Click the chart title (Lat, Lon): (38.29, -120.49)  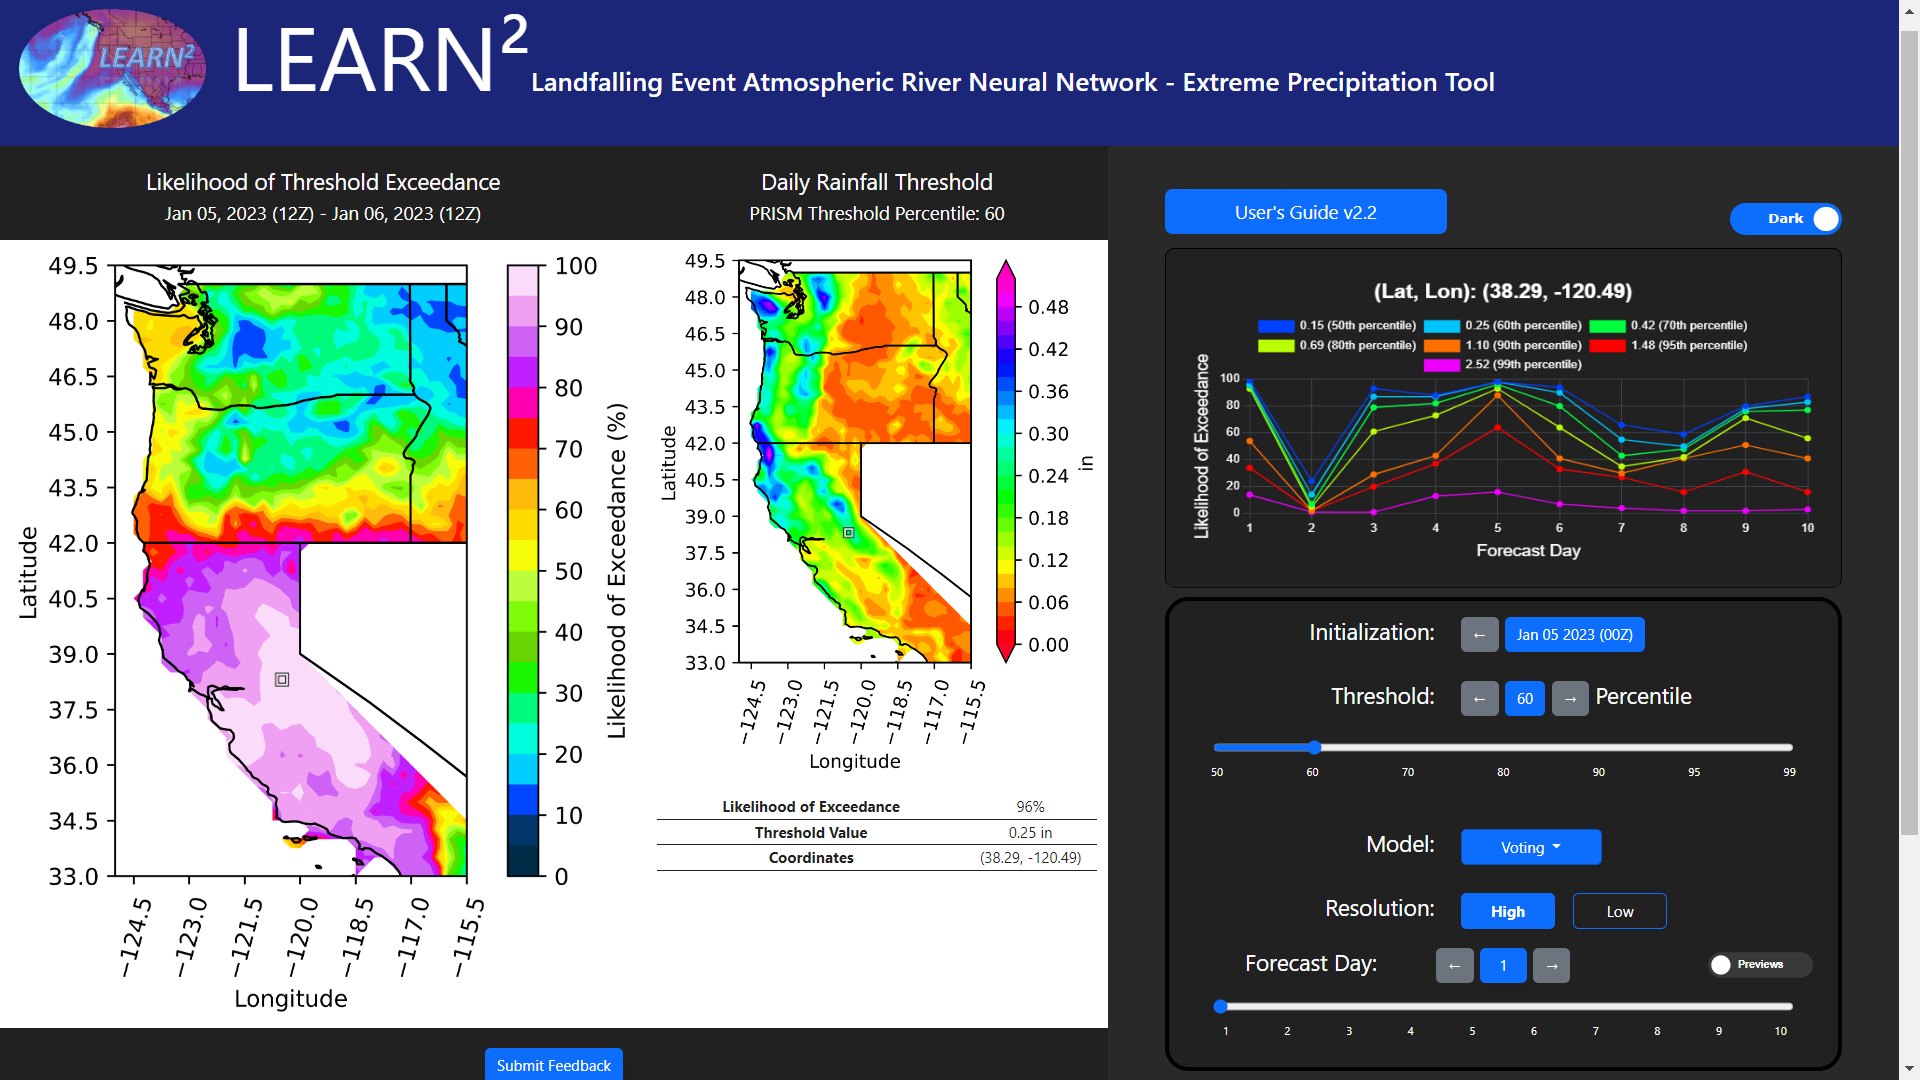[1503, 291]
